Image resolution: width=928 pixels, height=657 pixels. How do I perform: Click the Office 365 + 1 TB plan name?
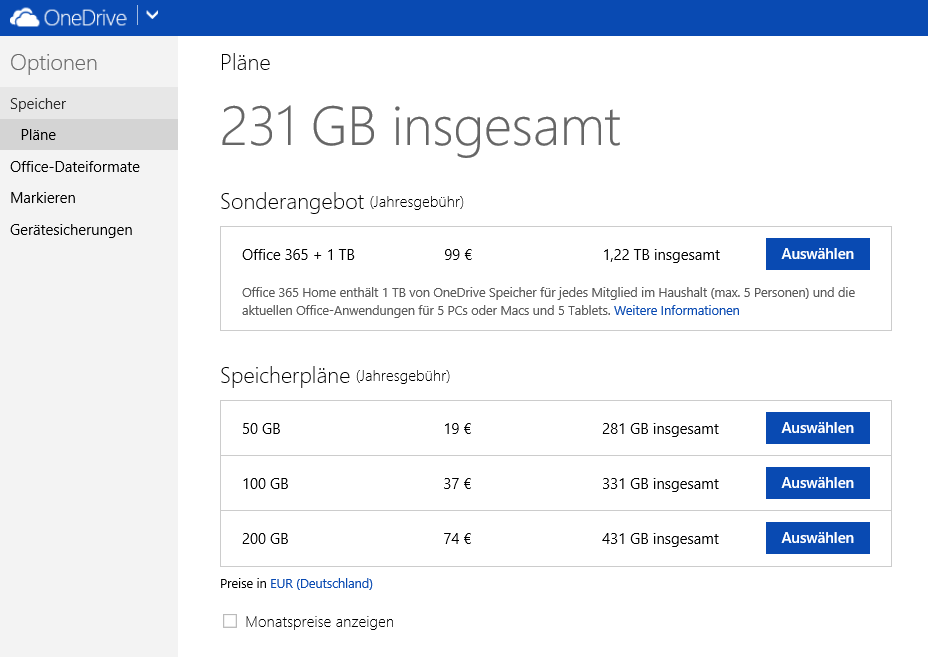point(298,255)
